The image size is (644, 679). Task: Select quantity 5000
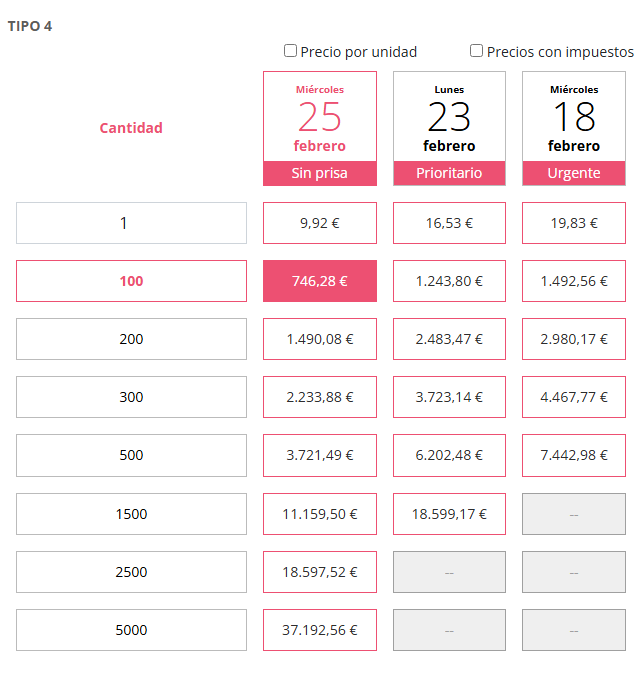click(131, 630)
